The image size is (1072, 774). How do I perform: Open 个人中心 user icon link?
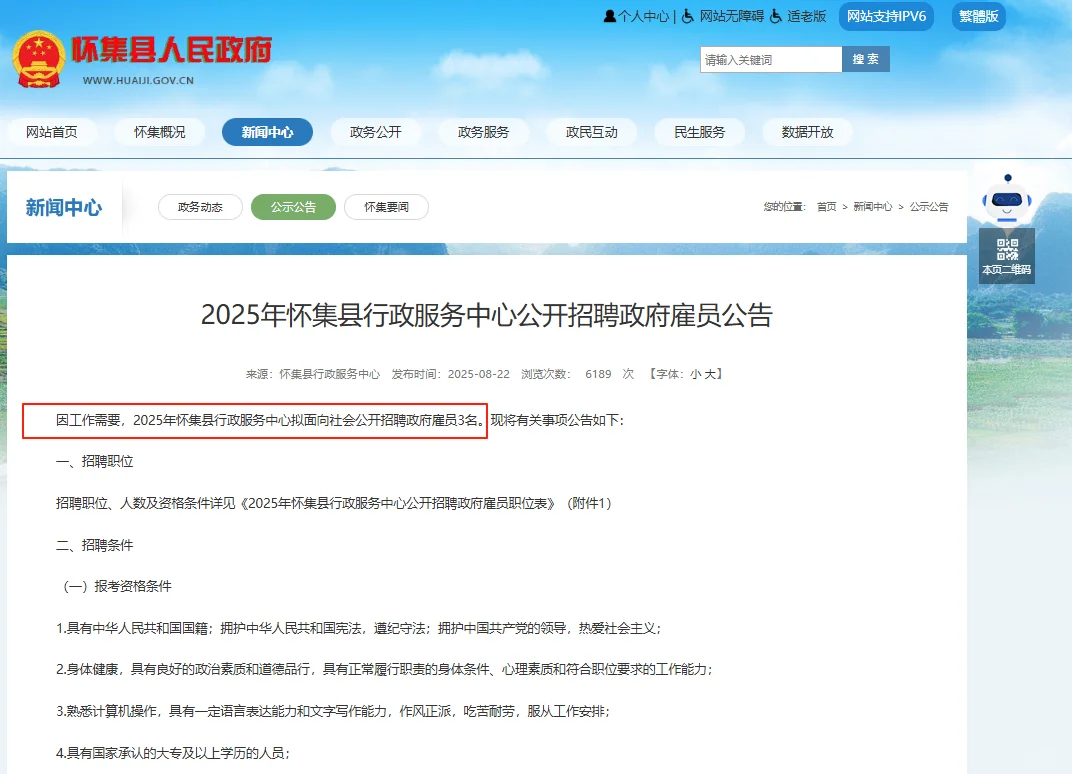coord(636,16)
